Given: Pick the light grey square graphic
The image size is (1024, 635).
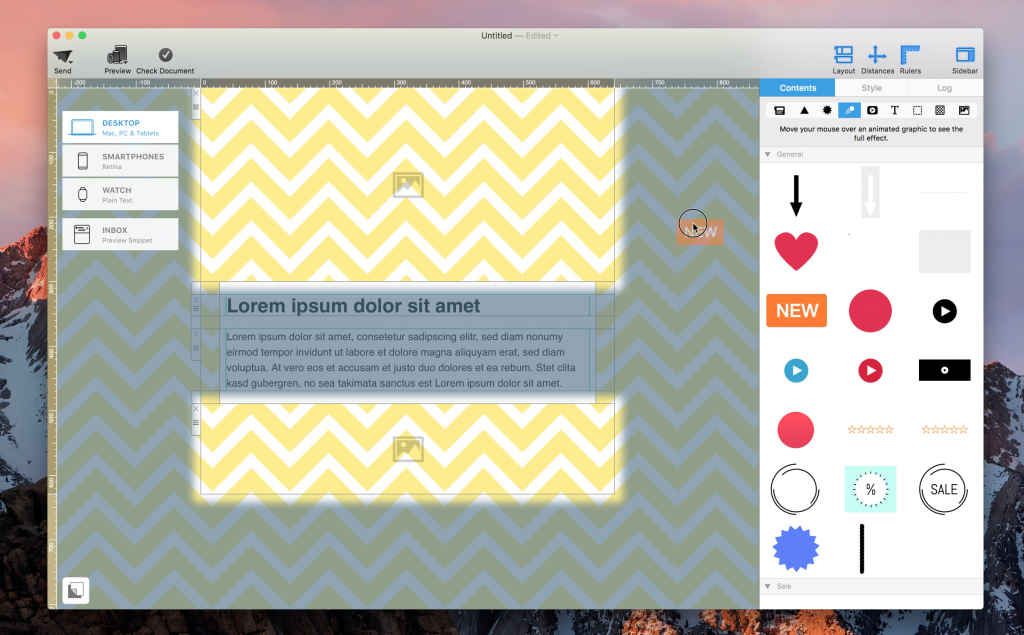Looking at the screenshot, I should point(944,251).
